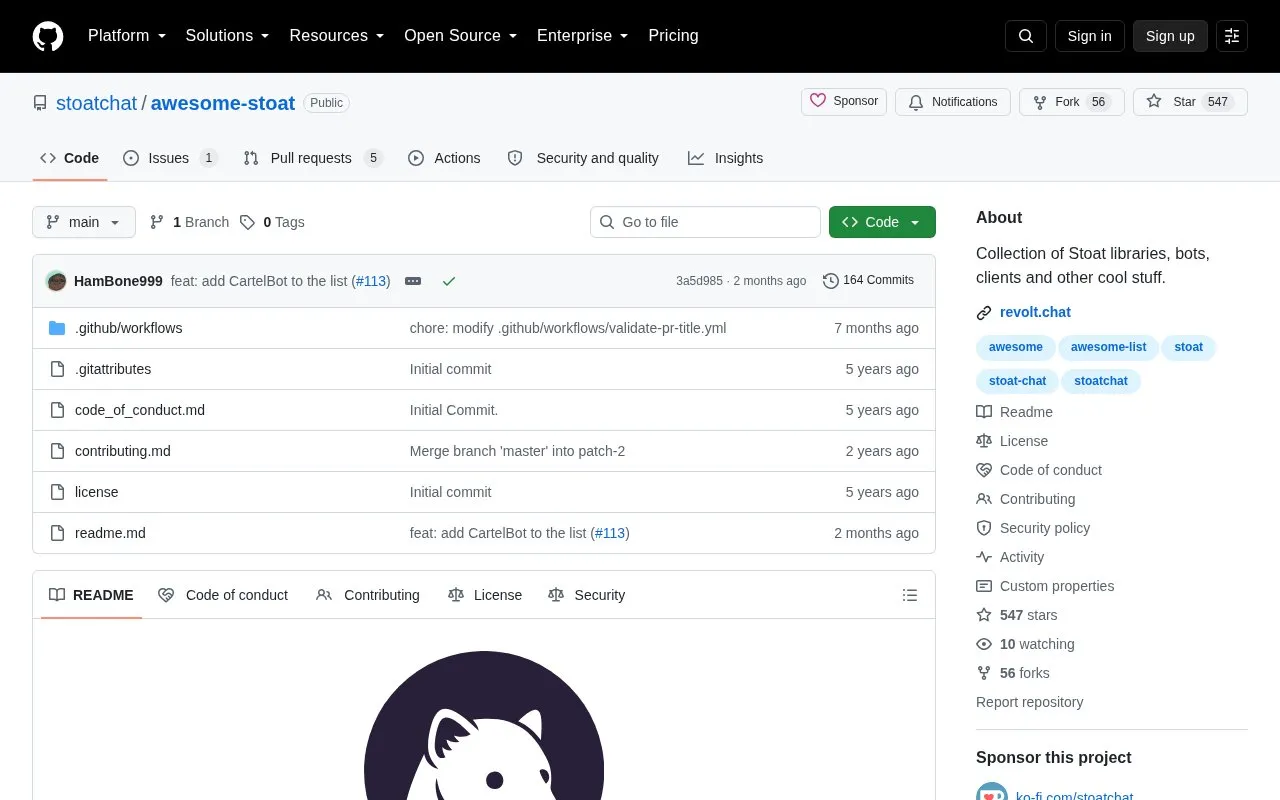Click the tag icon beside 0 Tags
1280x800 pixels.
[247, 222]
